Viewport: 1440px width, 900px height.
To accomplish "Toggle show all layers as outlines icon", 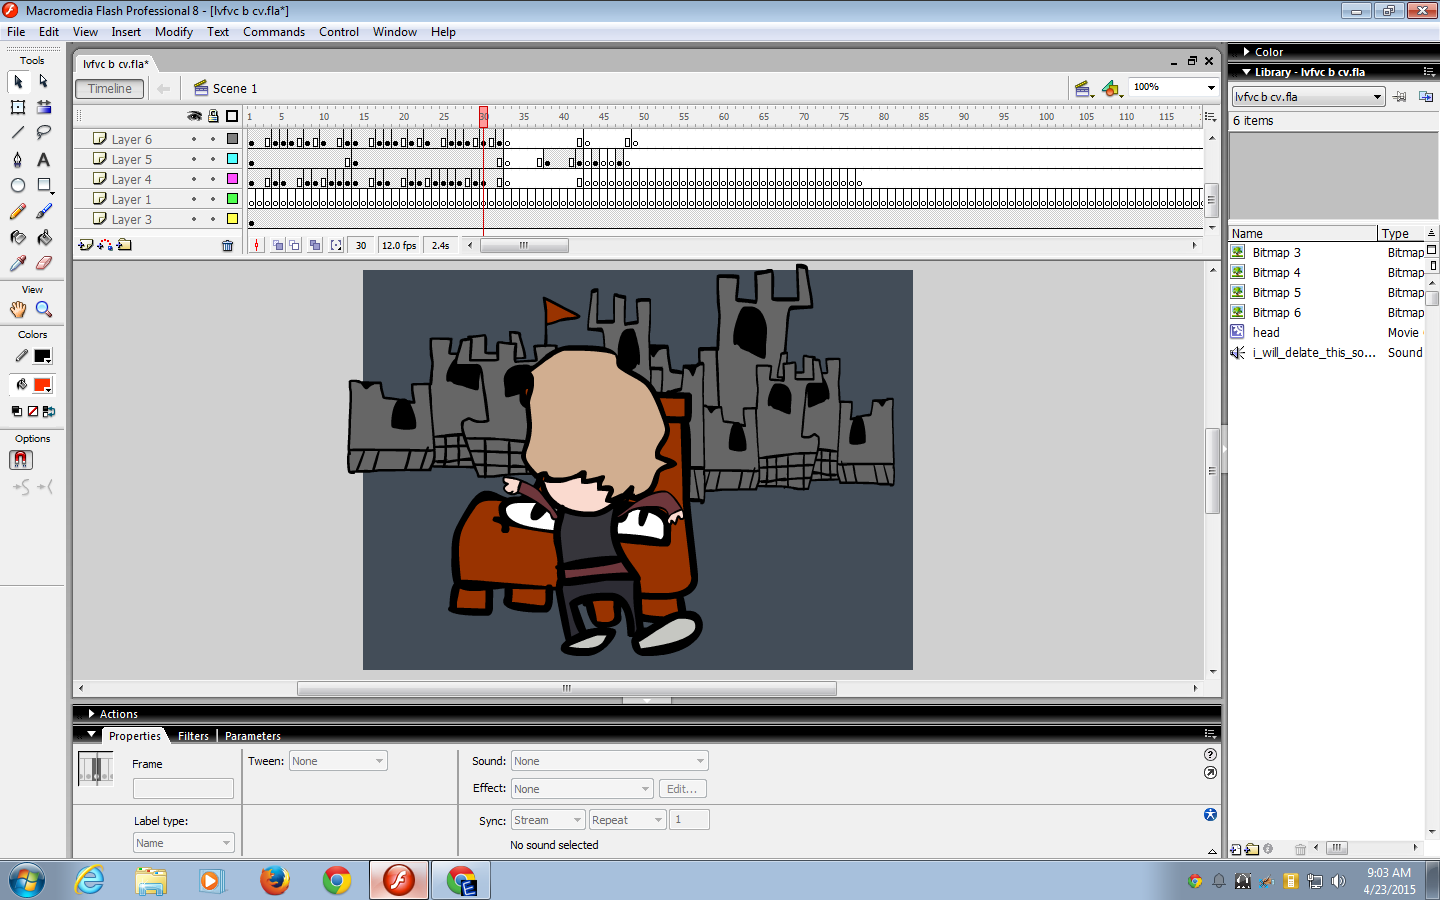I will (232, 116).
